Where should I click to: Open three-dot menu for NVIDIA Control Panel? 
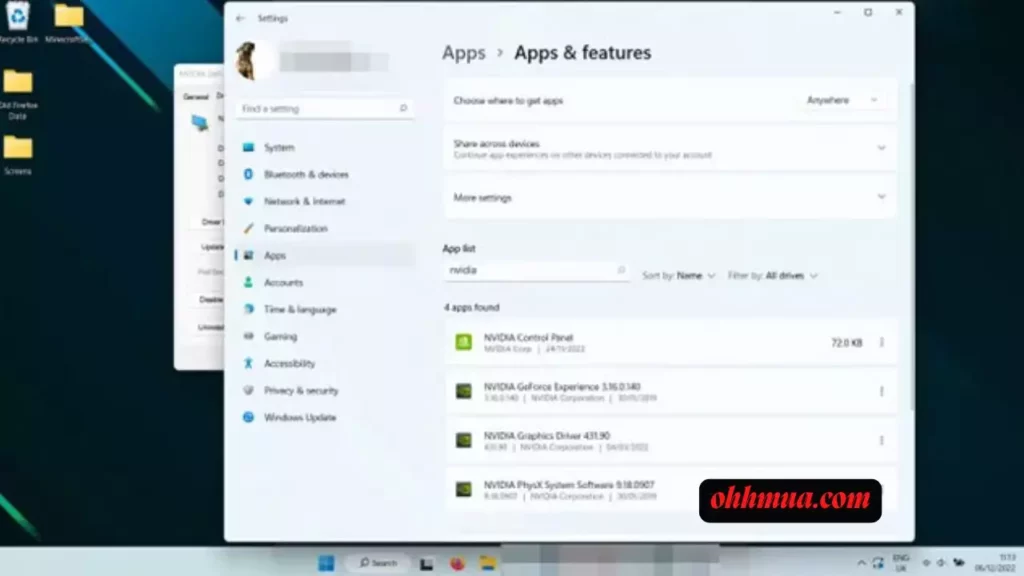tap(882, 342)
